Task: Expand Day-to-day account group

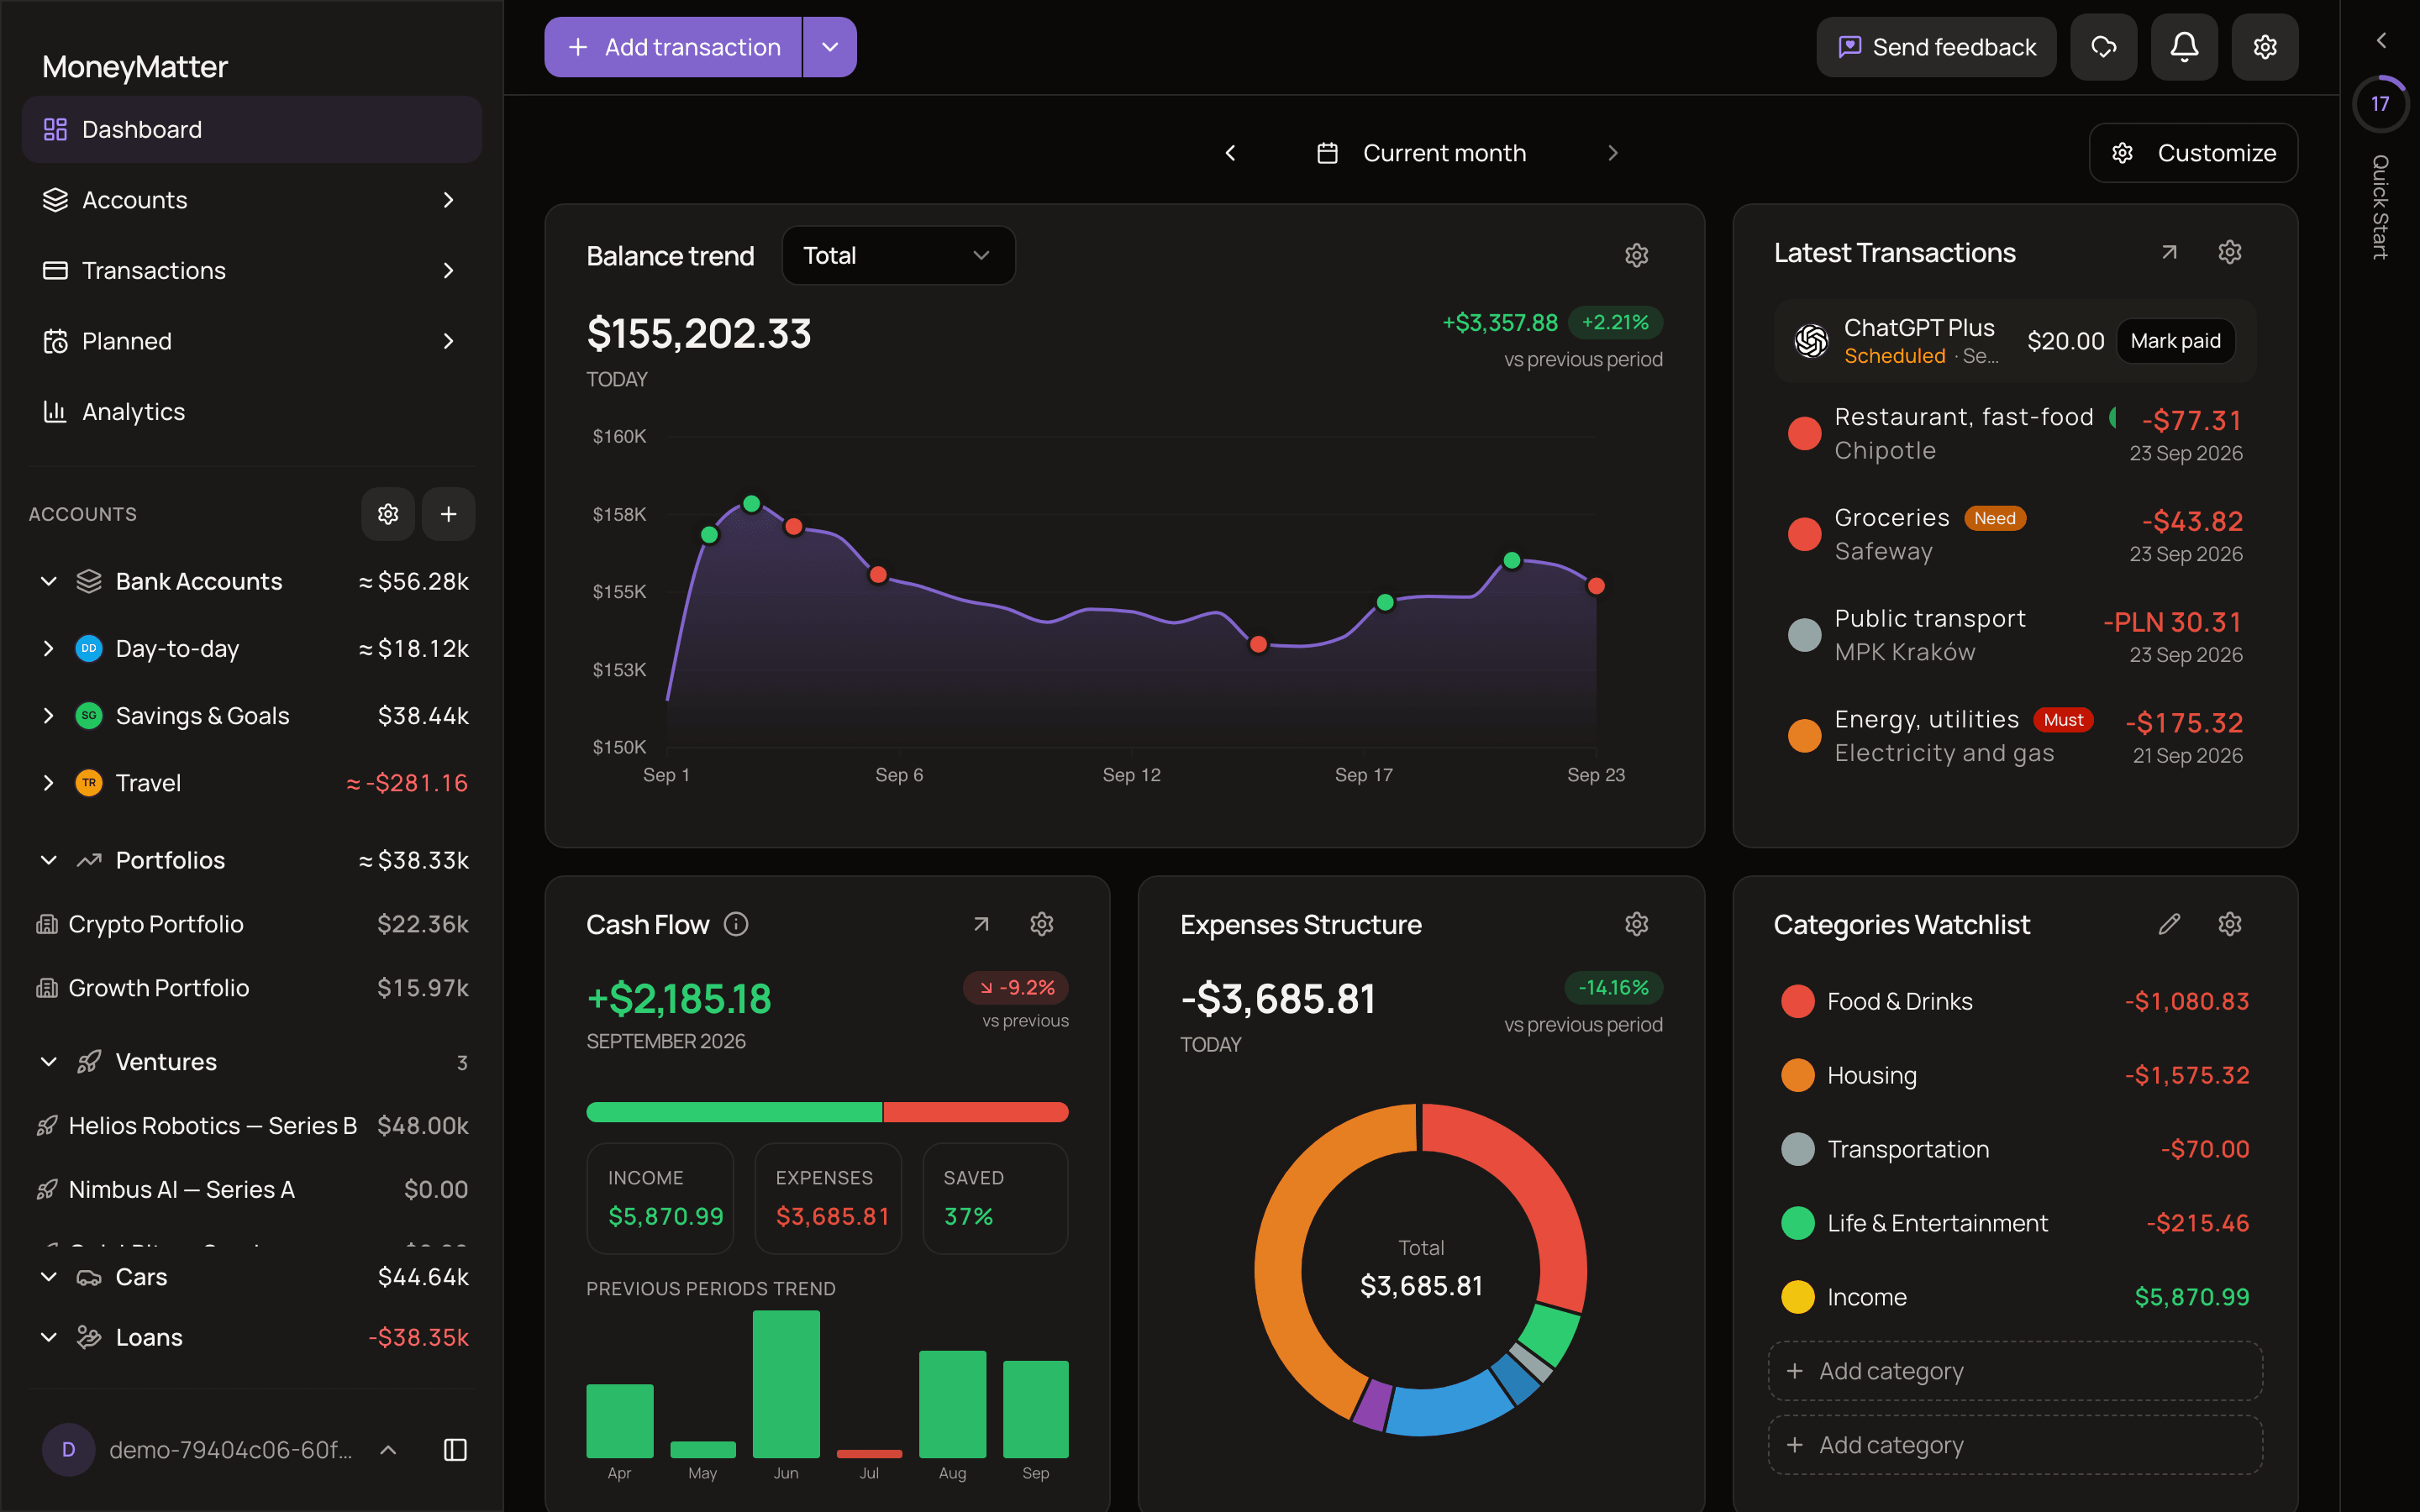Action: (48, 648)
